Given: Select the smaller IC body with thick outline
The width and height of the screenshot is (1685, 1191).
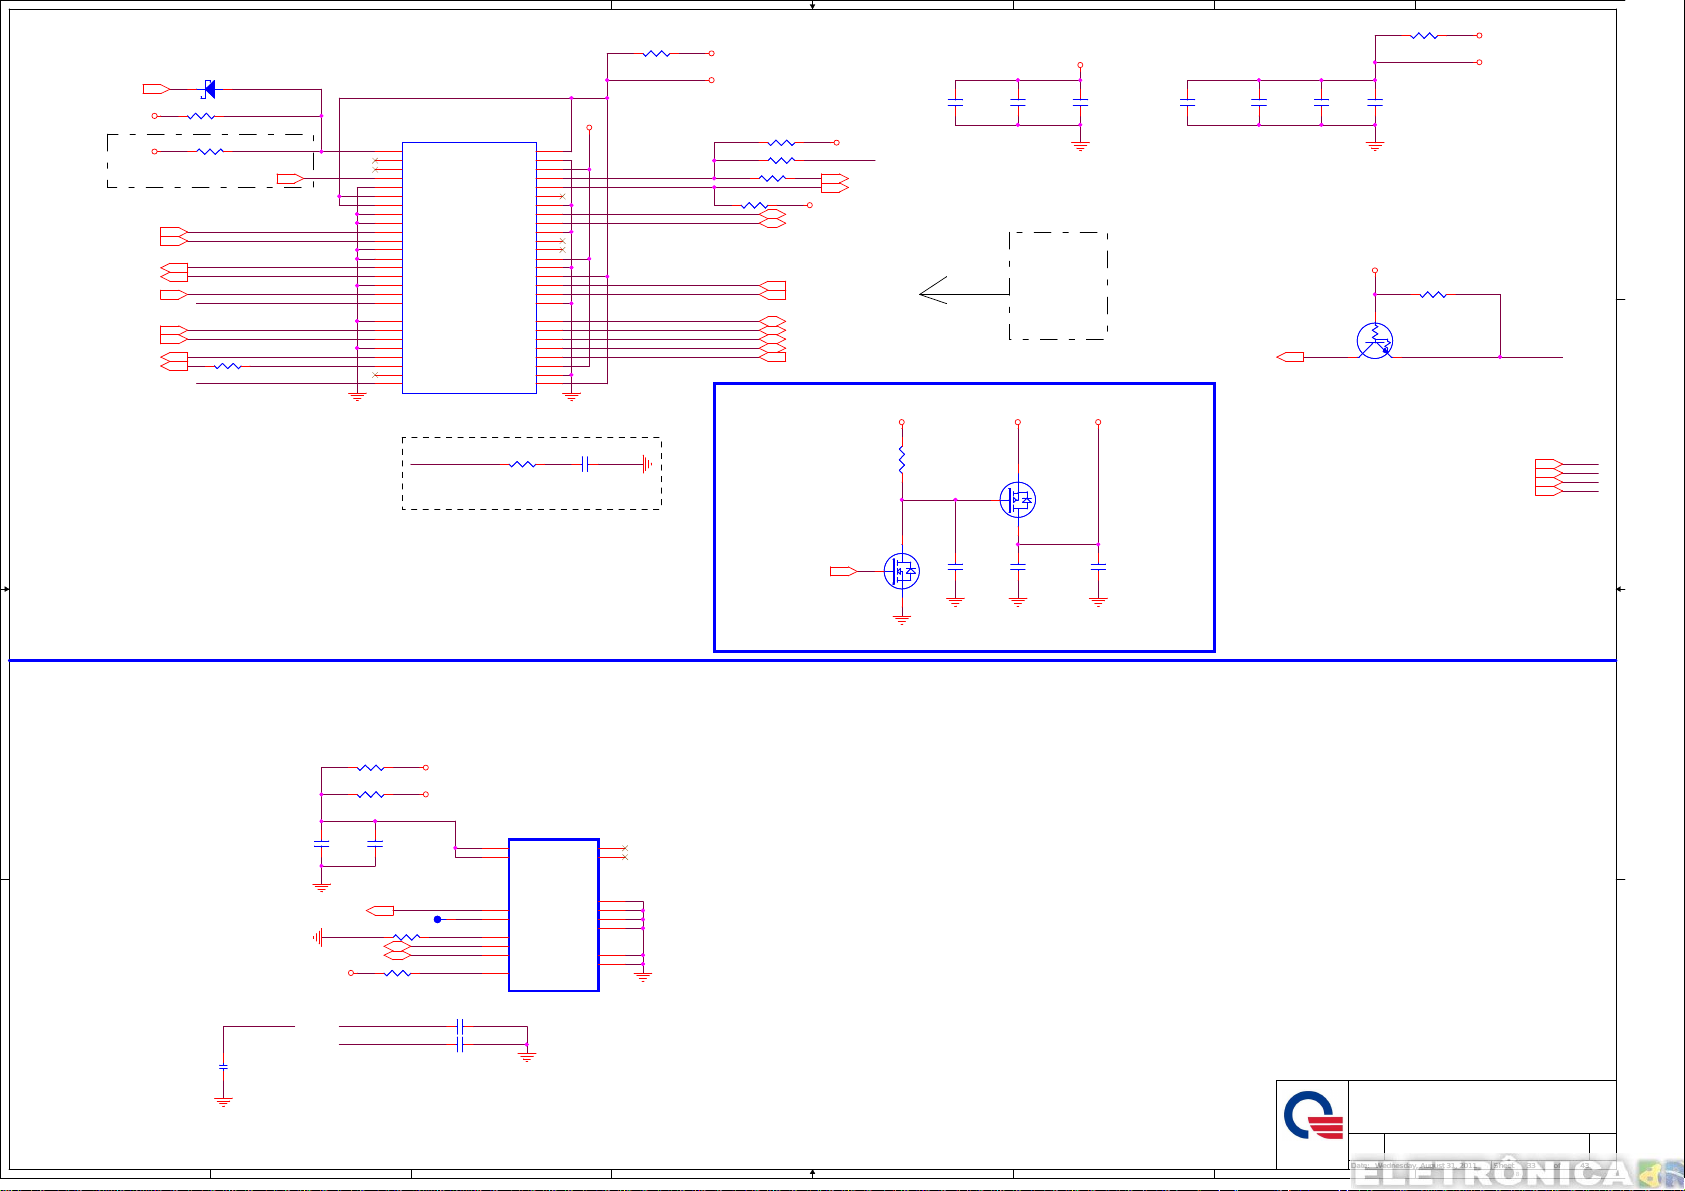Looking at the screenshot, I should point(554,915).
